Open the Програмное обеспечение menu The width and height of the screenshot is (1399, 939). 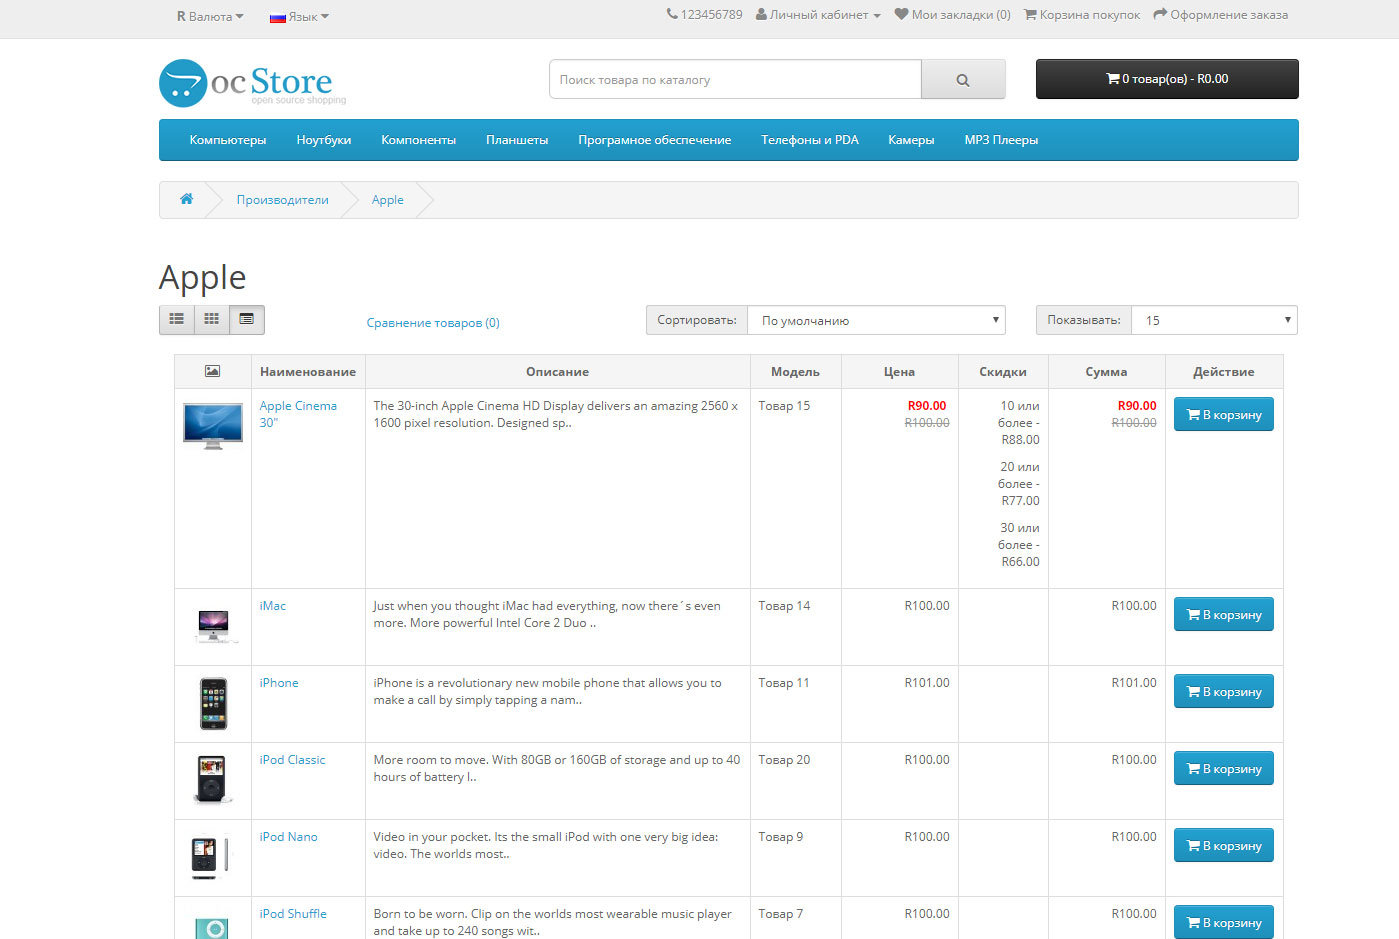click(654, 140)
